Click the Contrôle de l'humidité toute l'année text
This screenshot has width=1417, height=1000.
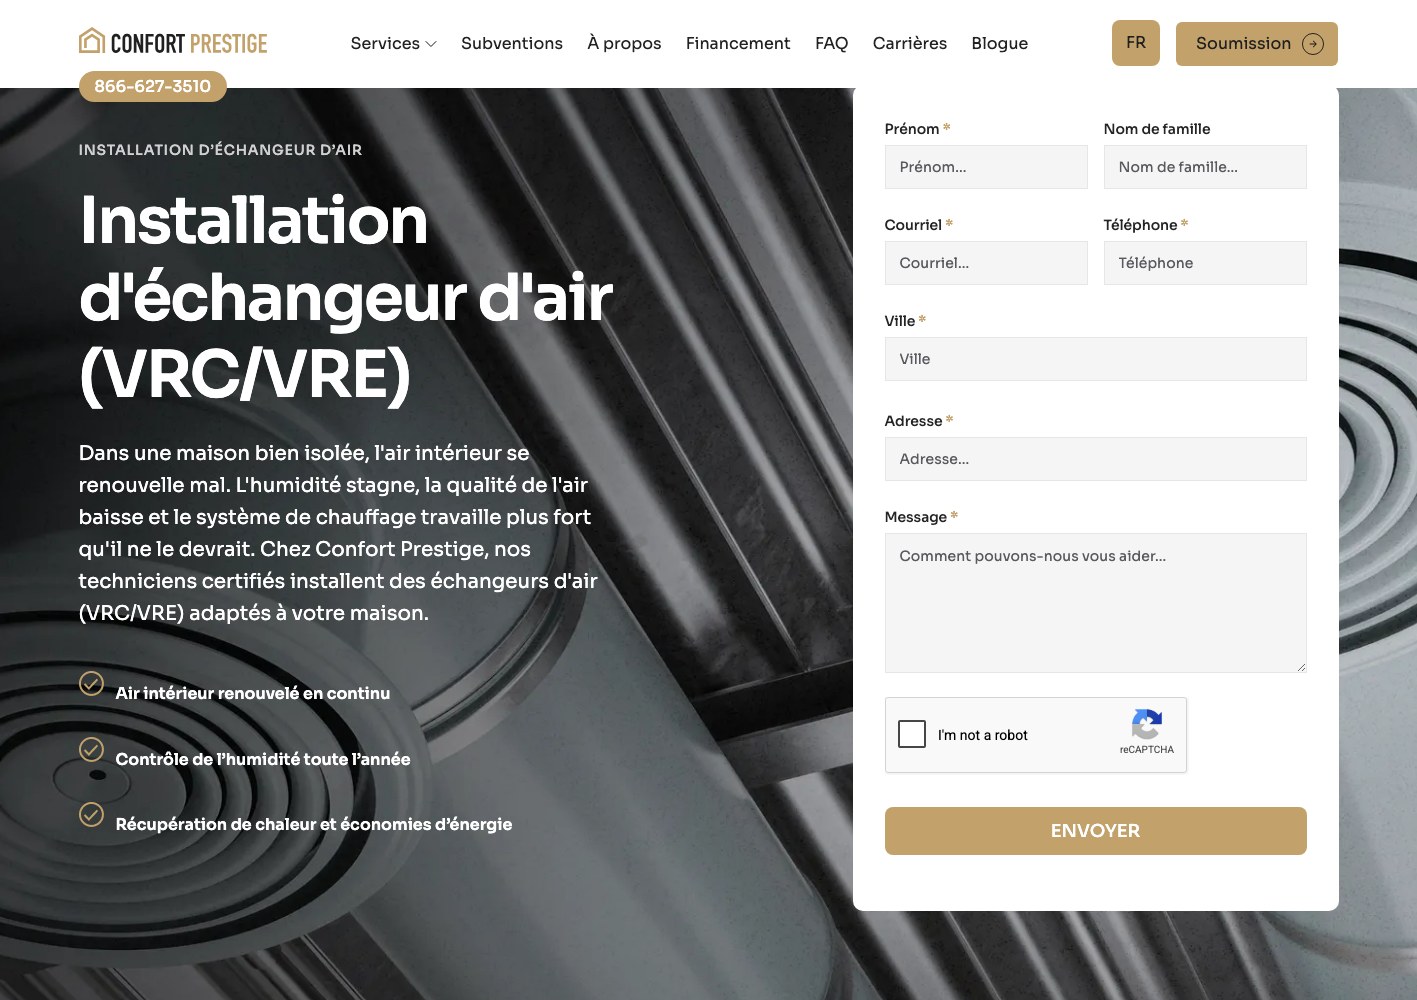coord(263,759)
